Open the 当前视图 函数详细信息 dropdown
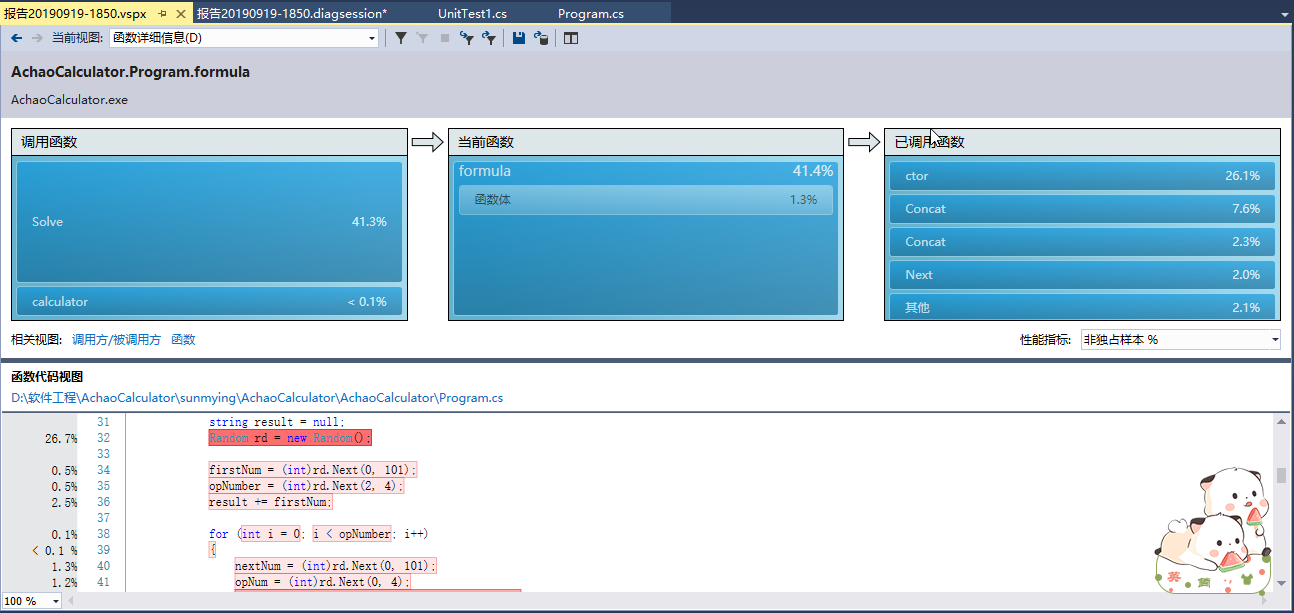This screenshot has height=613, width=1294. [x=244, y=38]
